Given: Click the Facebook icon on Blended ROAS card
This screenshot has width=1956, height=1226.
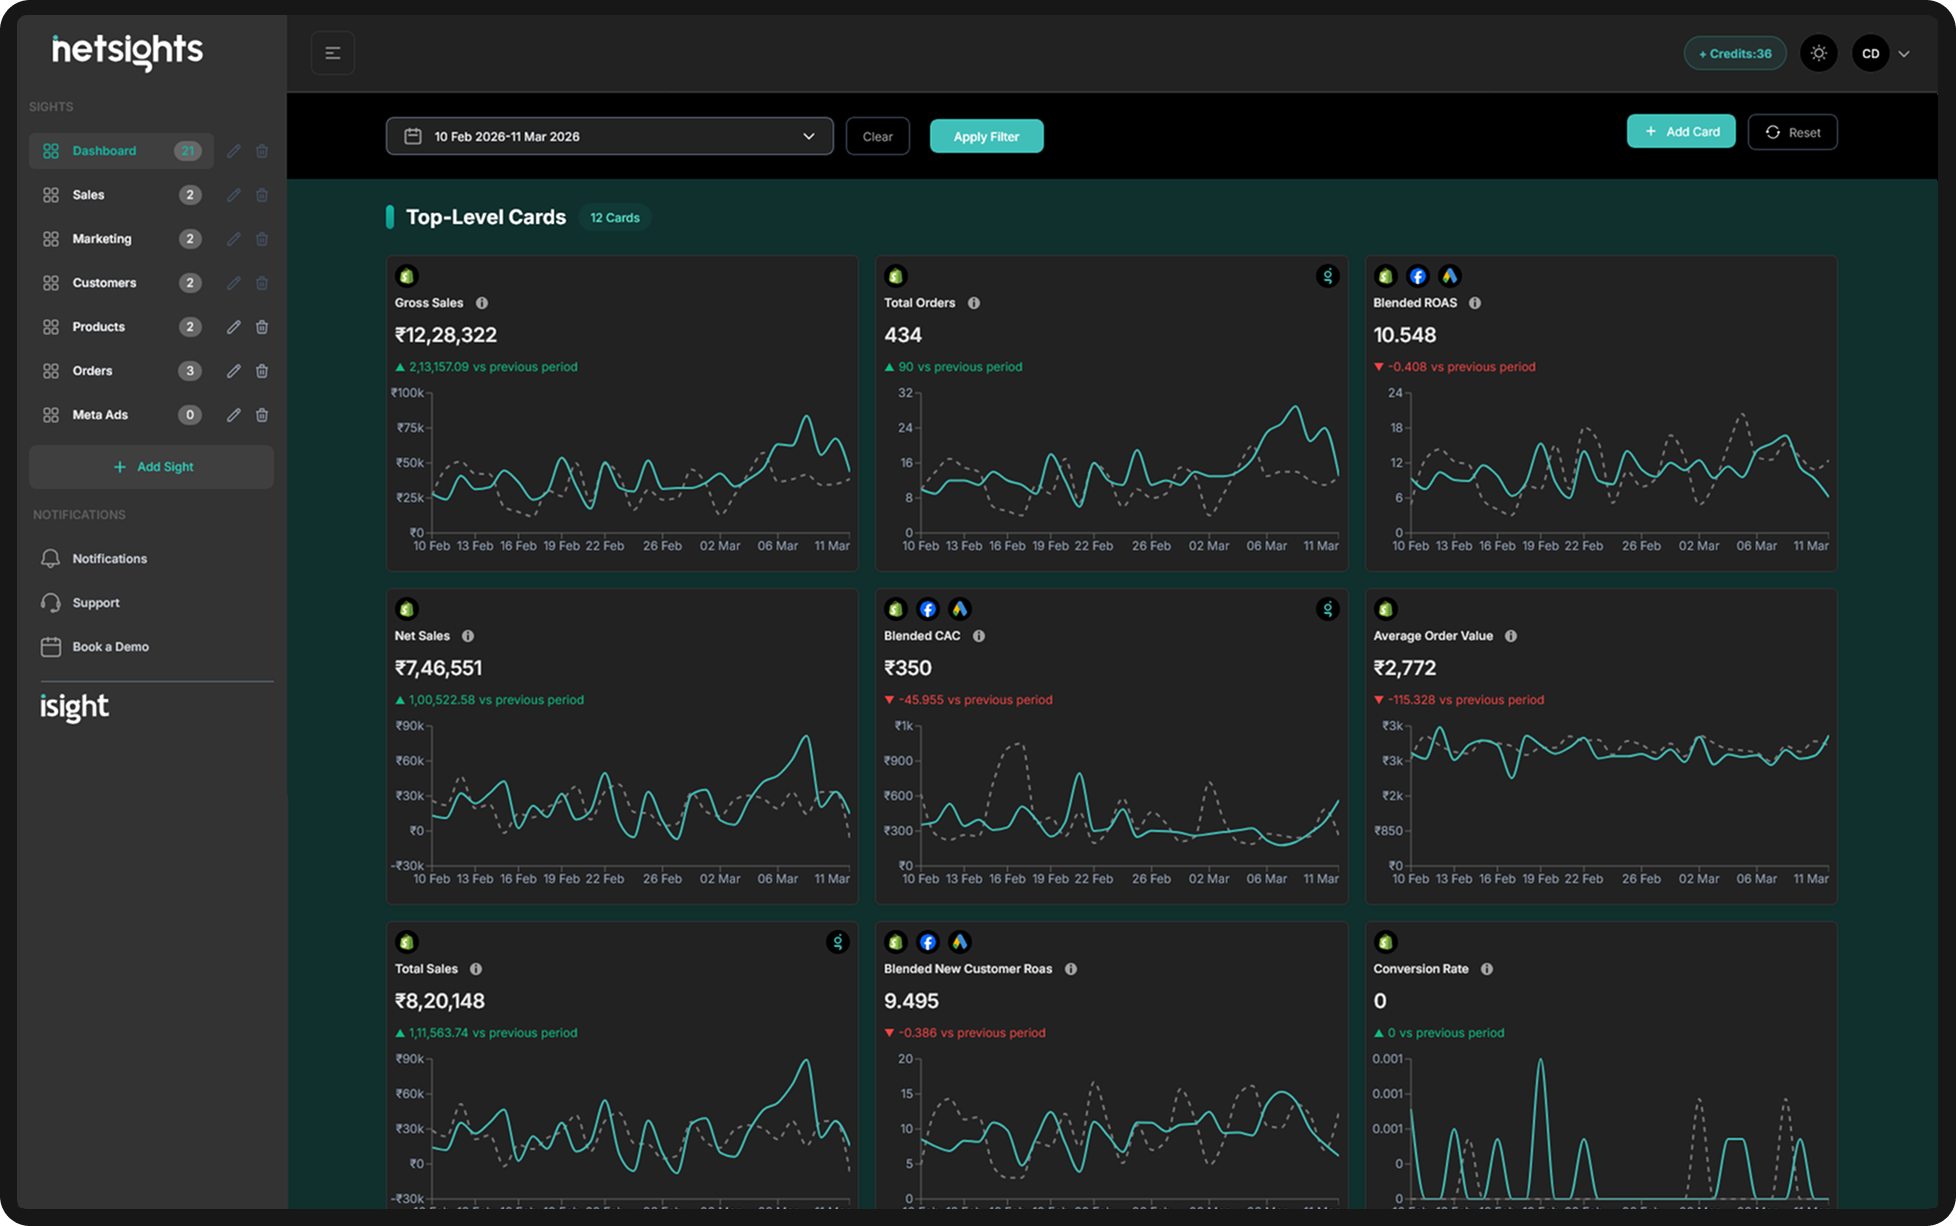Looking at the screenshot, I should pyautogui.click(x=1418, y=276).
